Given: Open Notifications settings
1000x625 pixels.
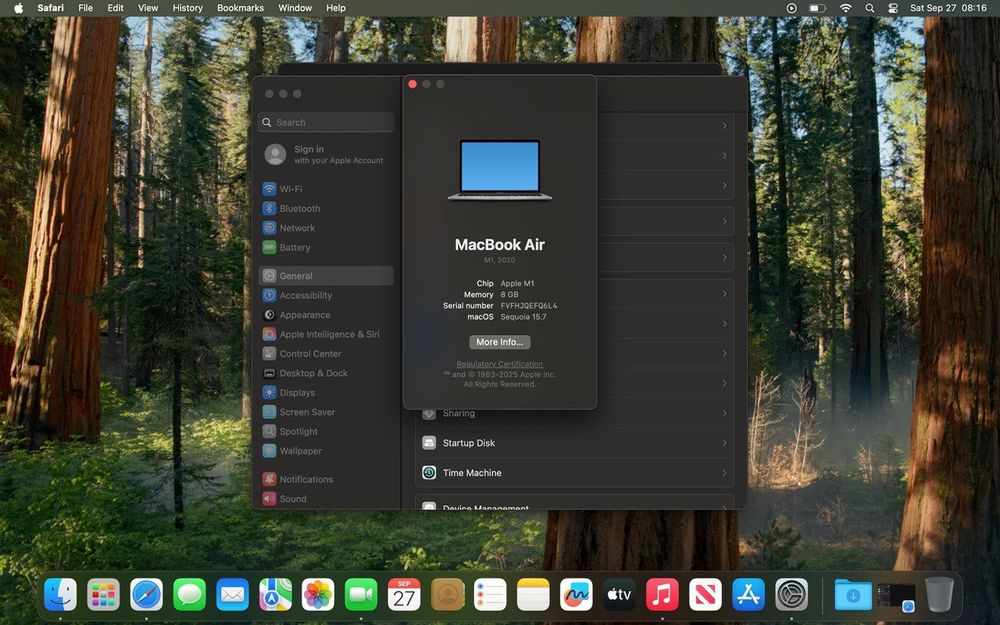Looking at the screenshot, I should pos(305,480).
